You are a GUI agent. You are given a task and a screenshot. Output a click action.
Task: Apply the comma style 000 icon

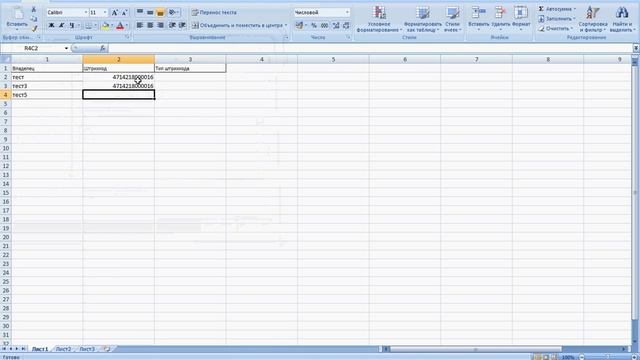tap(324, 26)
